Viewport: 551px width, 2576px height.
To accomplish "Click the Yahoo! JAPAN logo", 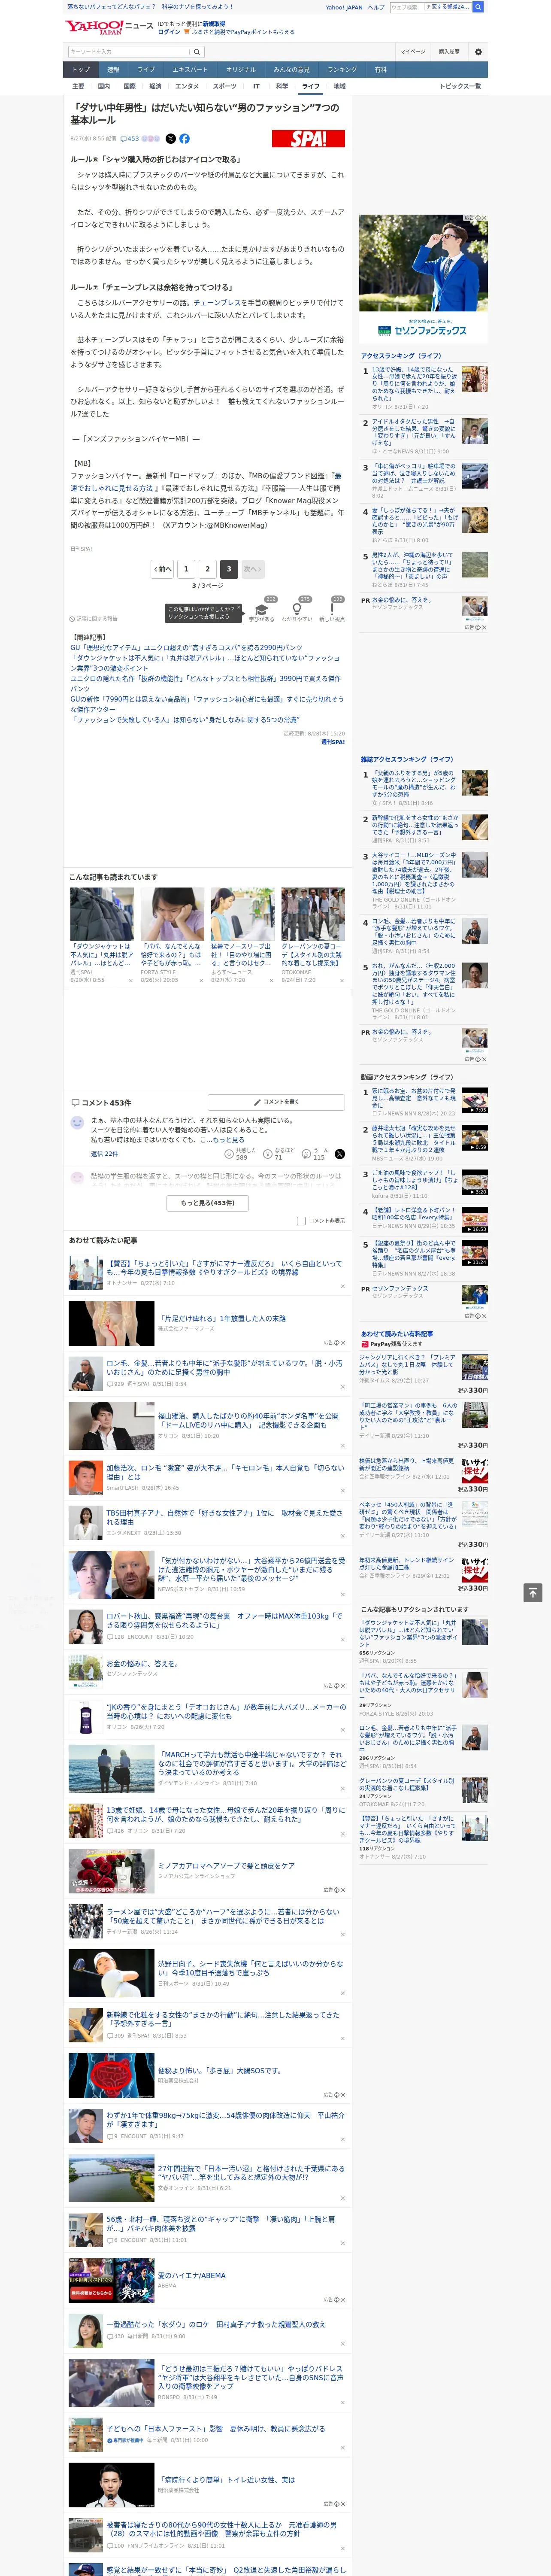I will pyautogui.click(x=95, y=27).
